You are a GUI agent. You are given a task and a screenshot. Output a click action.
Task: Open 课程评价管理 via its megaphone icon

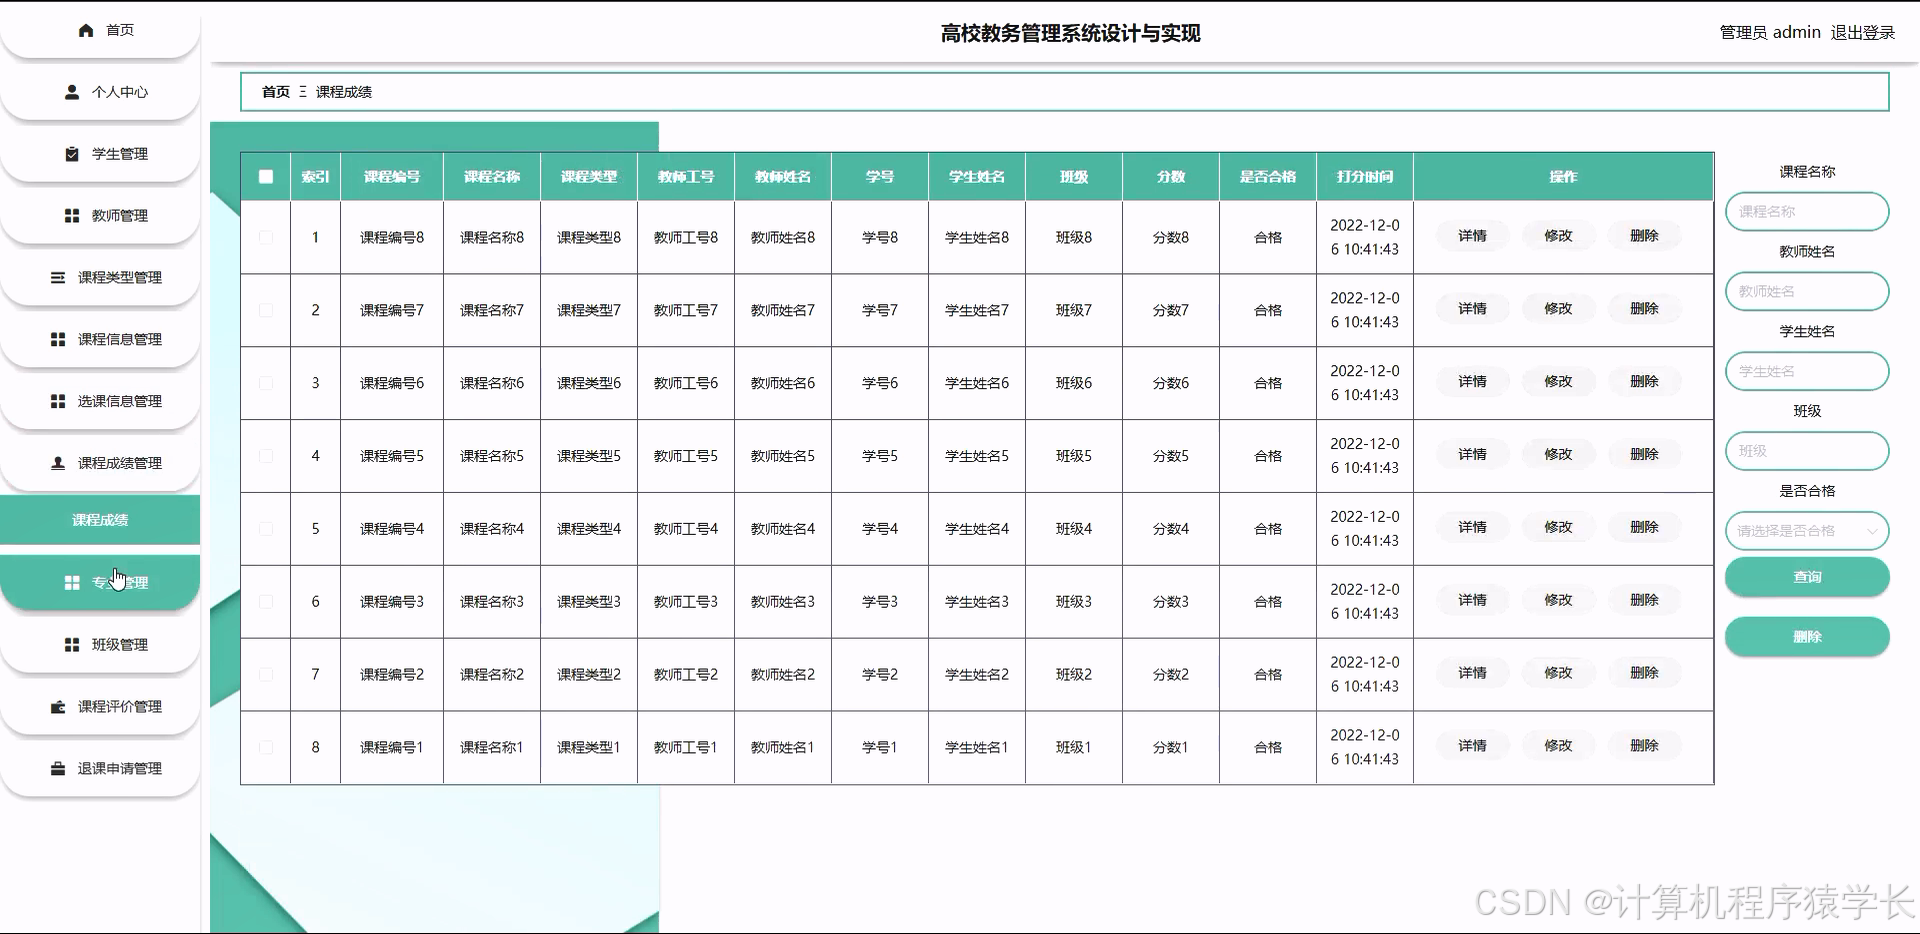(x=57, y=706)
